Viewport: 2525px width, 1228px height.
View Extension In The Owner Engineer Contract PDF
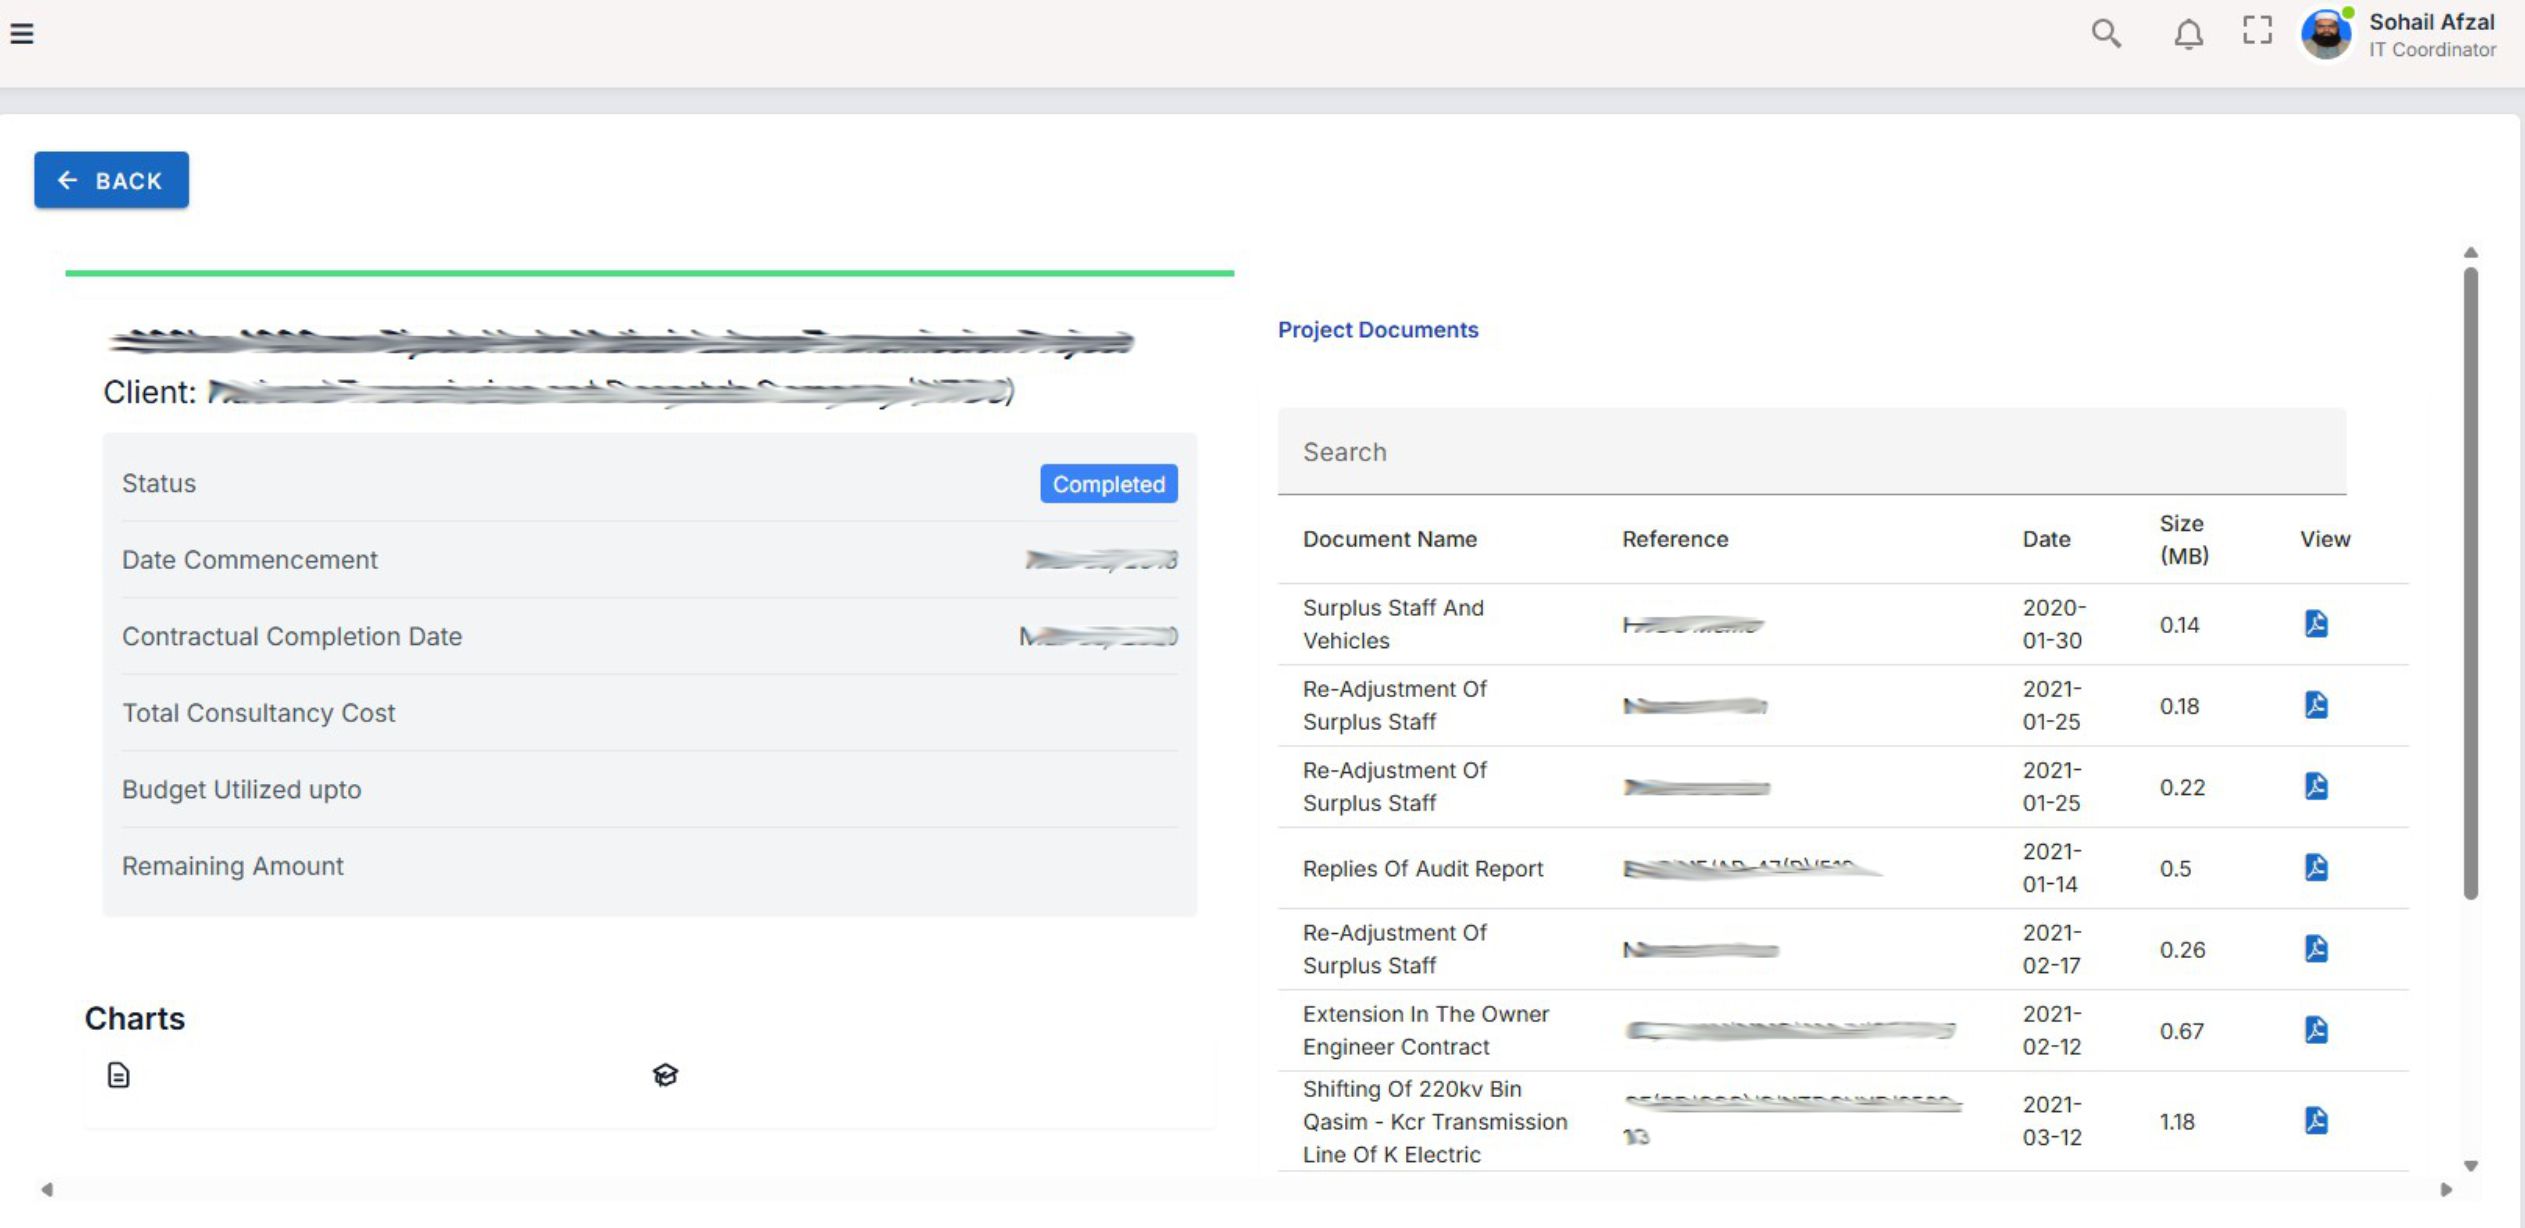pos(2316,1030)
